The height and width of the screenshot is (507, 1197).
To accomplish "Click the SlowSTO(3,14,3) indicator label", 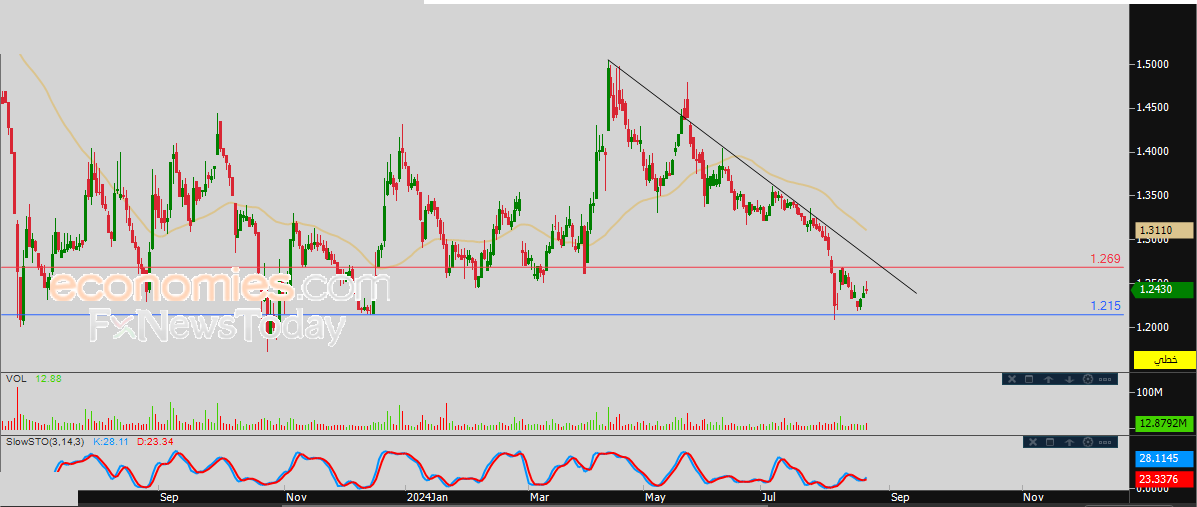I will pyautogui.click(x=46, y=441).
